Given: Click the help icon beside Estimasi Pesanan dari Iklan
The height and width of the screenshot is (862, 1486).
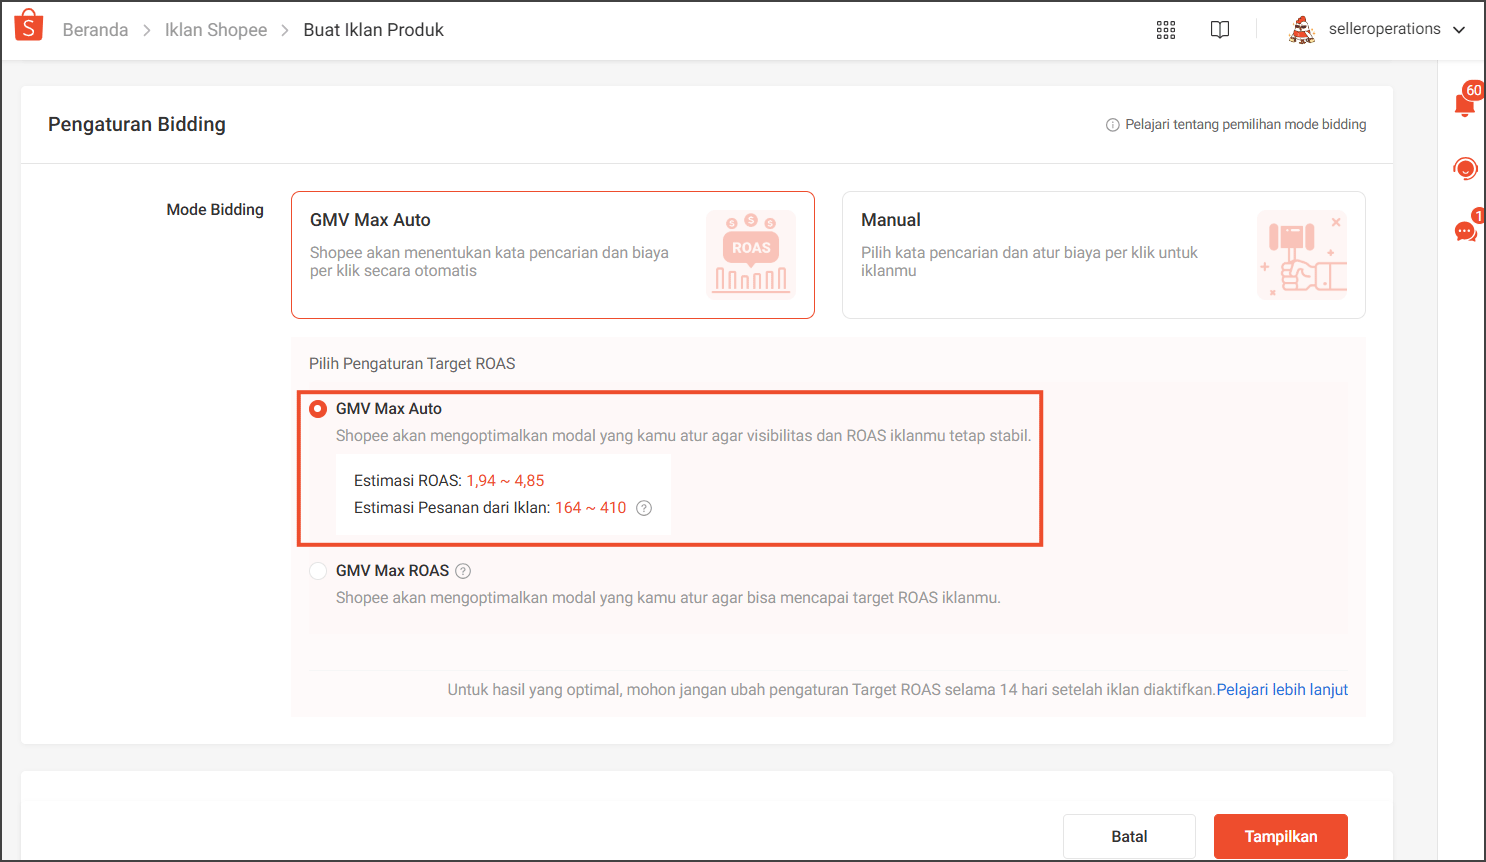Looking at the screenshot, I should [x=643, y=508].
